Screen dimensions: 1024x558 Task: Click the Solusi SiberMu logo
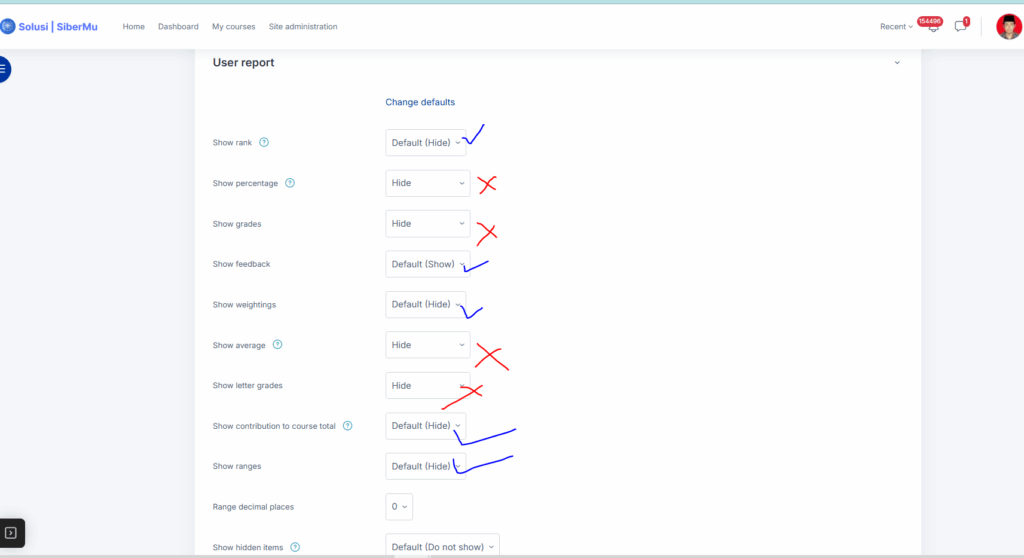[50, 27]
